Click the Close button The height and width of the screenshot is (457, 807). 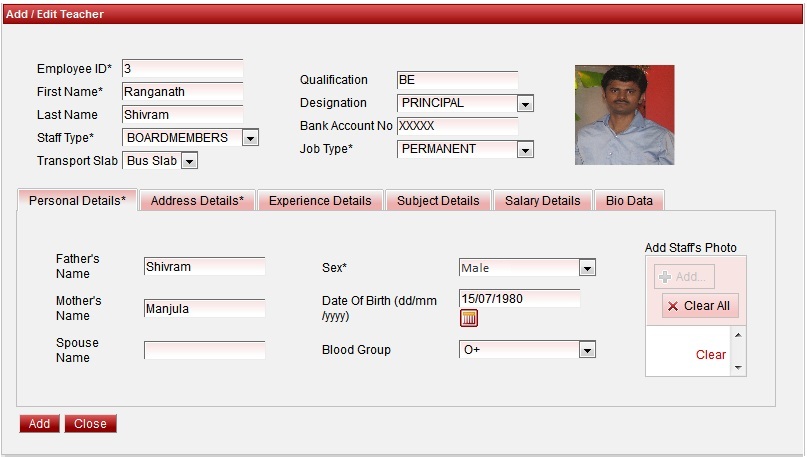coord(90,424)
